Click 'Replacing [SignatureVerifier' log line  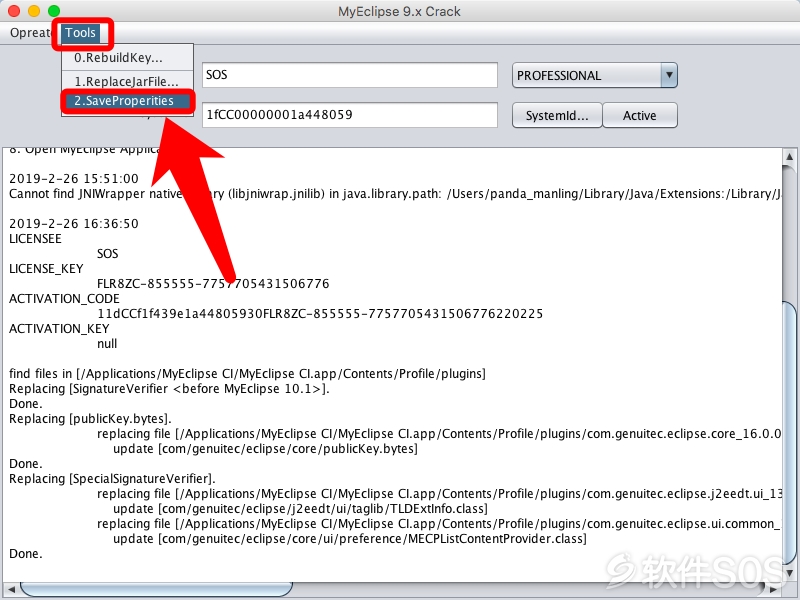click(x=169, y=389)
